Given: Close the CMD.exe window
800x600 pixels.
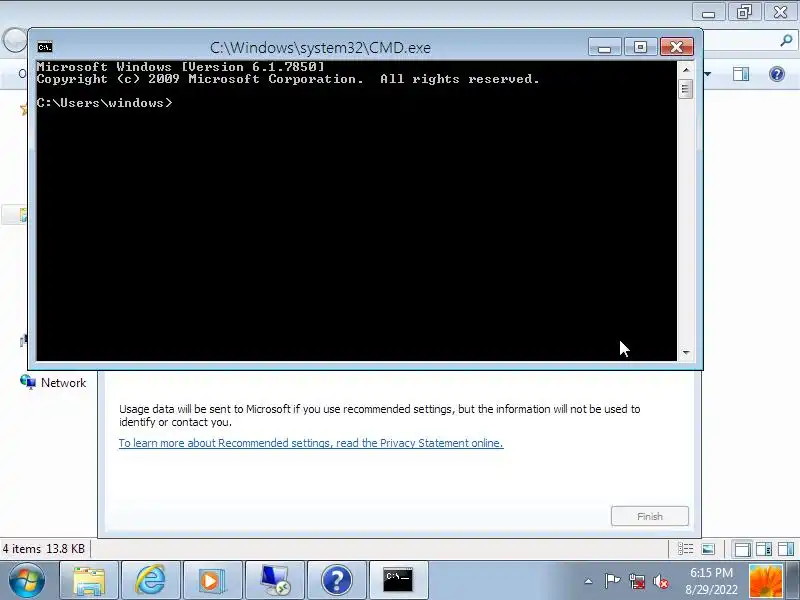Looking at the screenshot, I should point(677,47).
